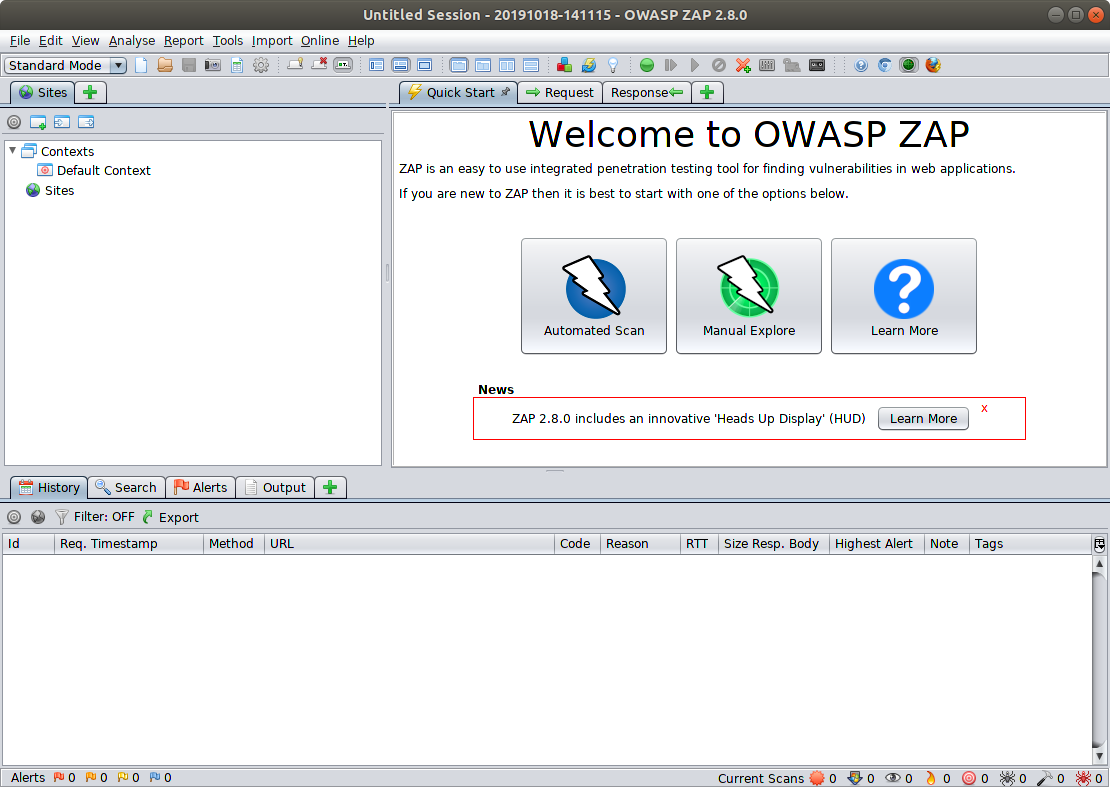Image resolution: width=1110 pixels, height=788 pixels.
Task: Click the pin icon on Quick Start tab
Action: pos(505,92)
